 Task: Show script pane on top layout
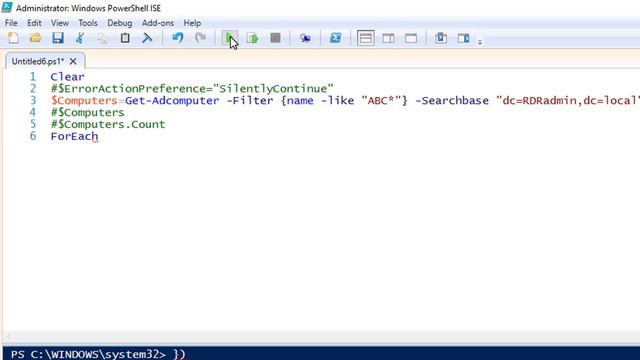tap(365, 38)
